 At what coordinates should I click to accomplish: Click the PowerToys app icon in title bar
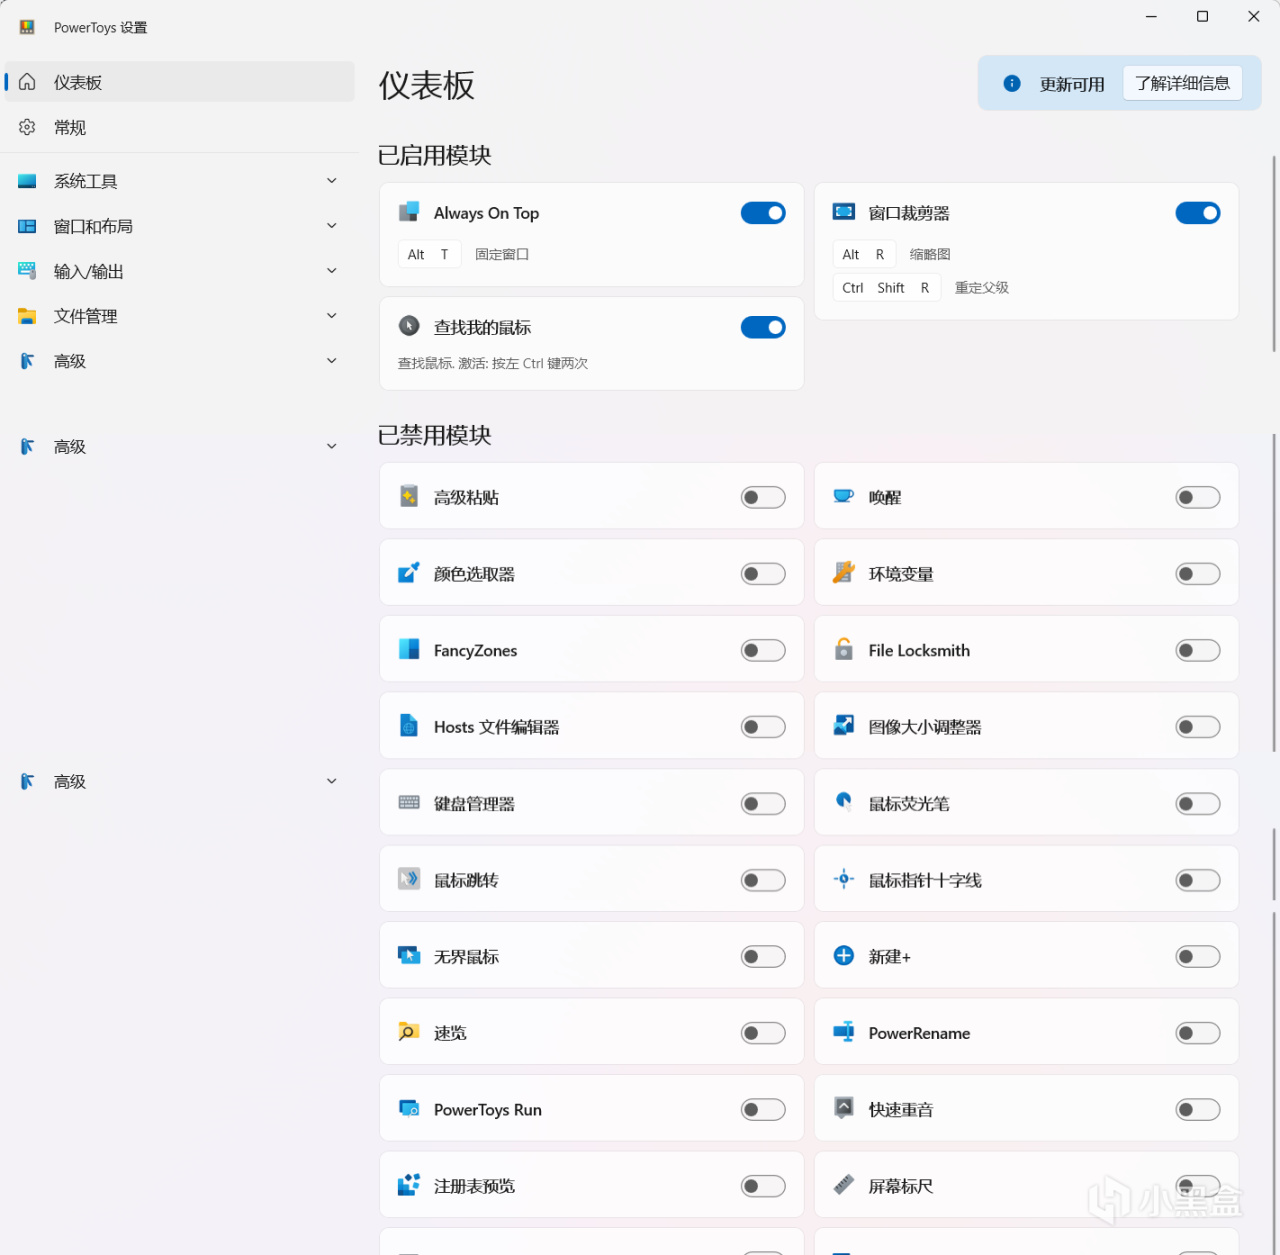pyautogui.click(x=27, y=27)
